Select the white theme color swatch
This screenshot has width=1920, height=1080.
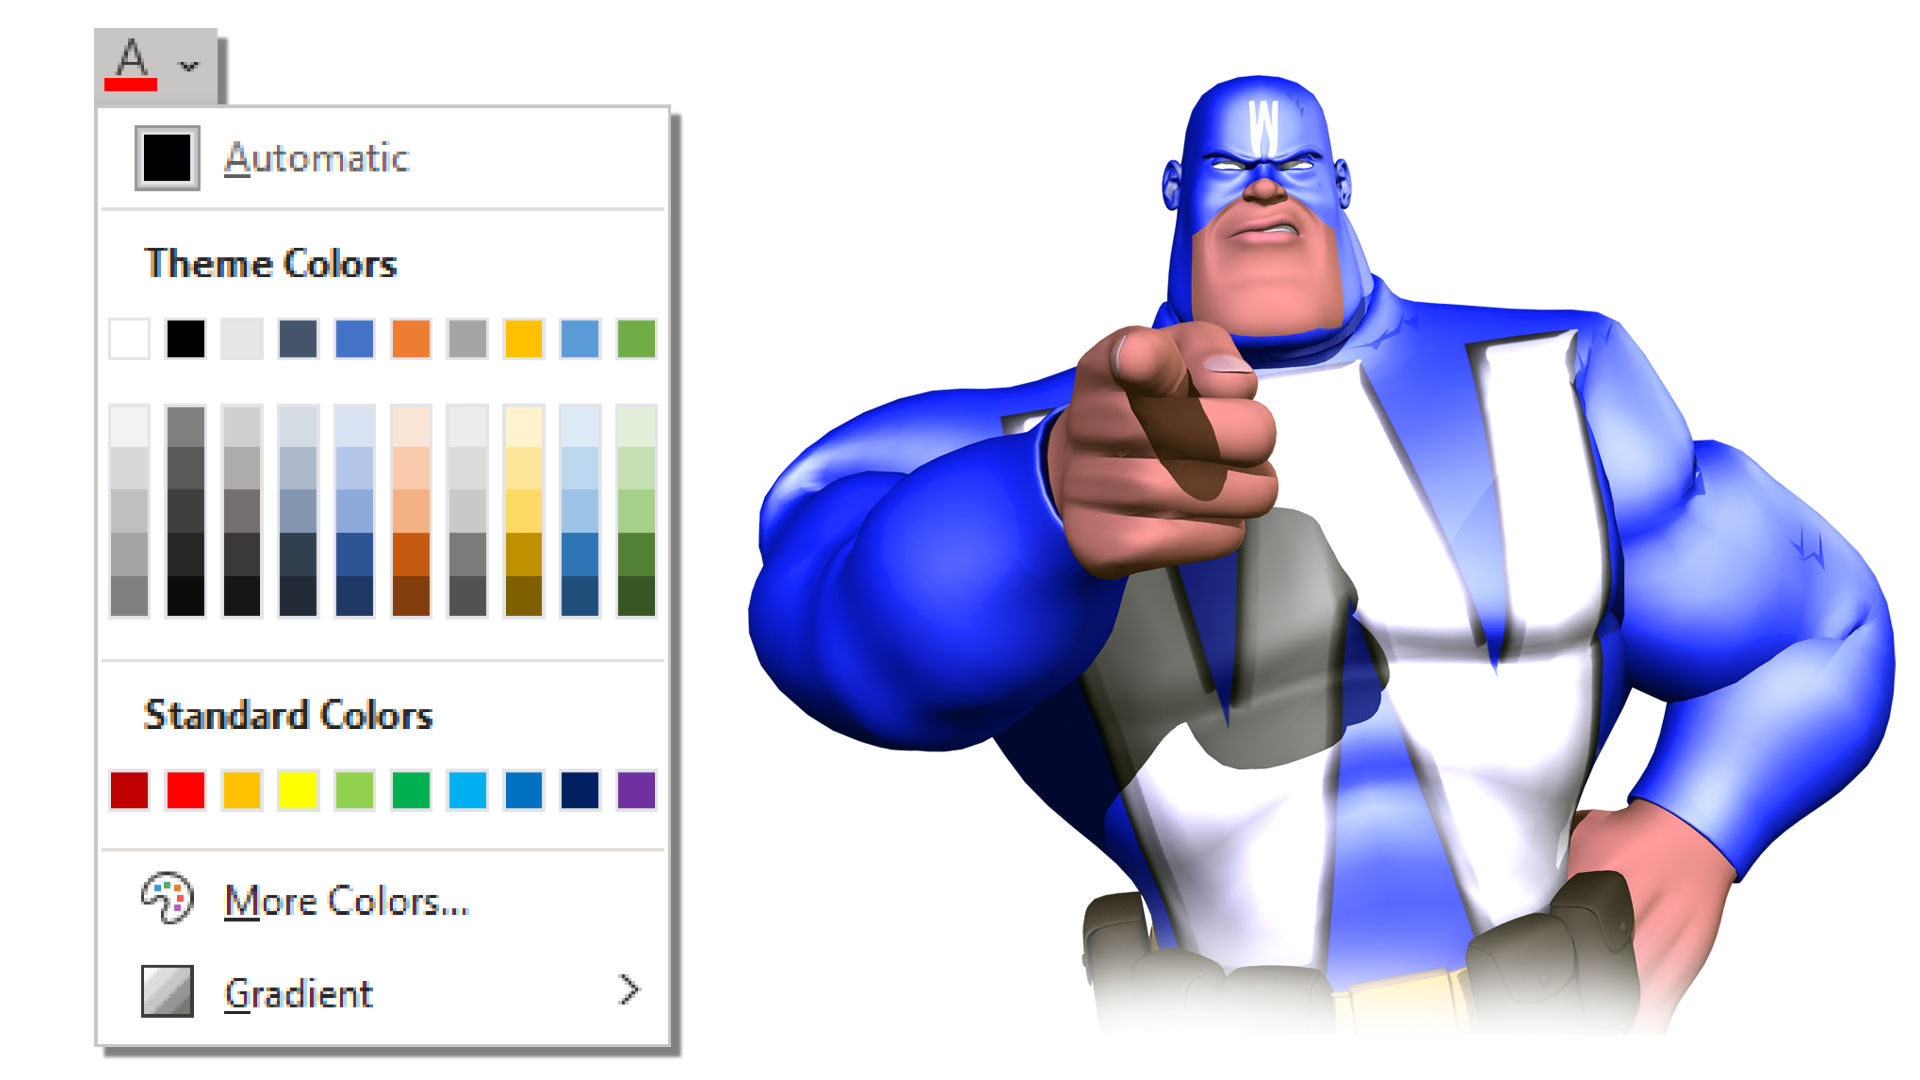(x=129, y=338)
